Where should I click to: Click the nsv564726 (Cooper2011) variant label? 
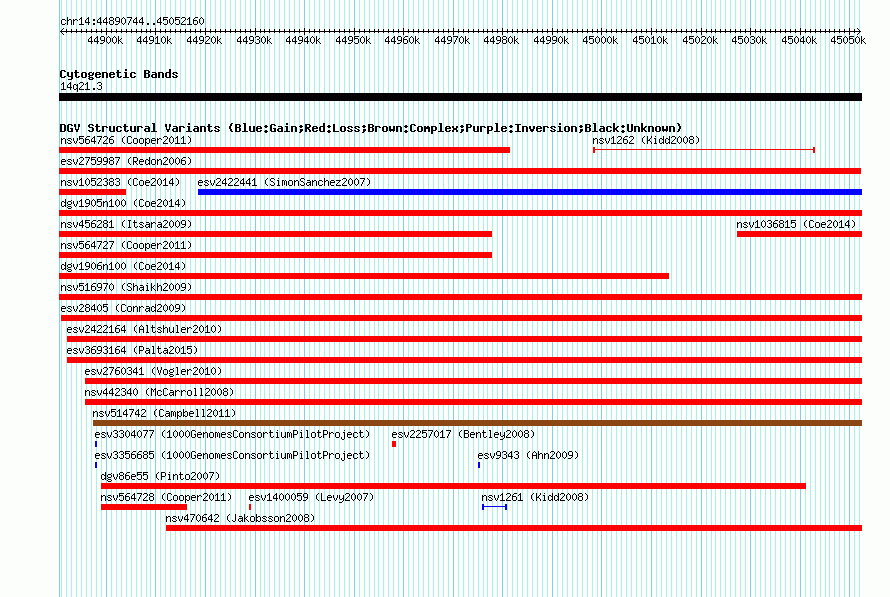pos(126,140)
